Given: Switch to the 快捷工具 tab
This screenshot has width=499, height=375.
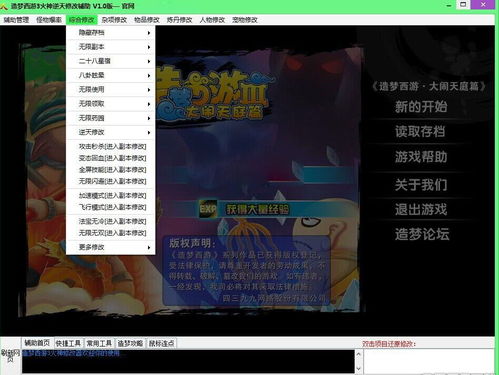Looking at the screenshot, I should [x=68, y=343].
